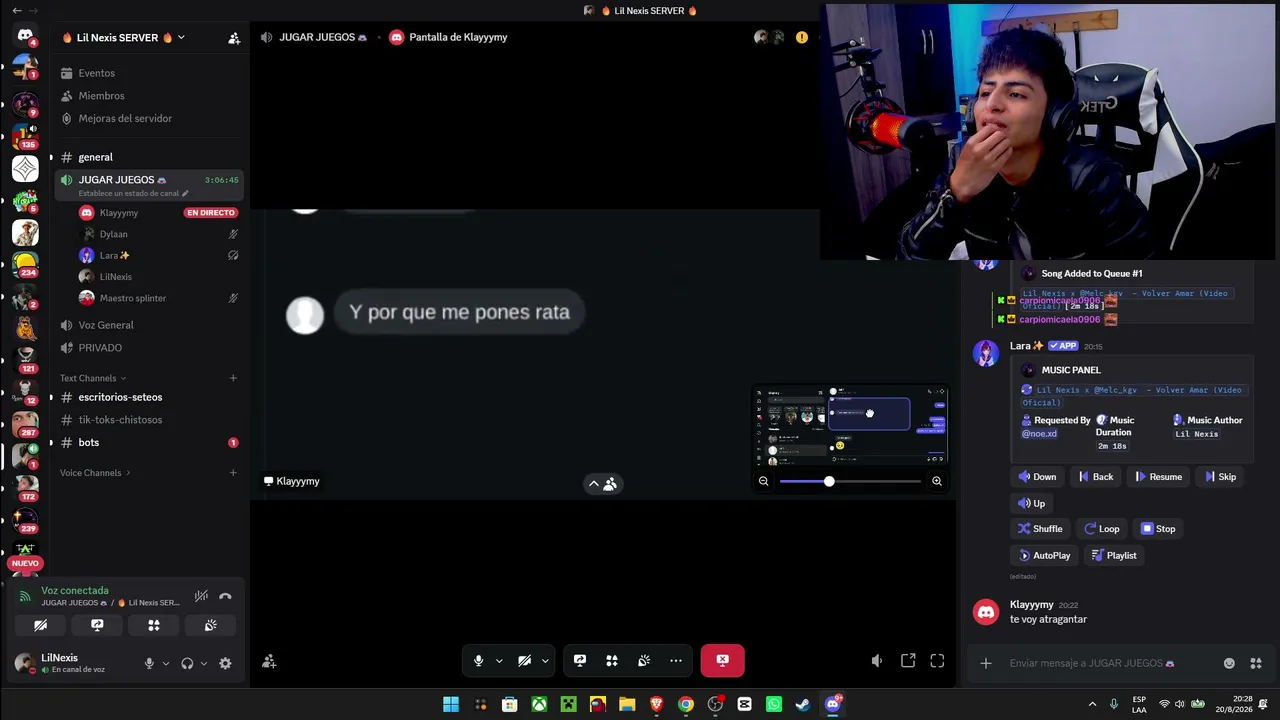Open WhatsApp from the taskbar
This screenshot has height=720, width=1280.
tap(774, 705)
